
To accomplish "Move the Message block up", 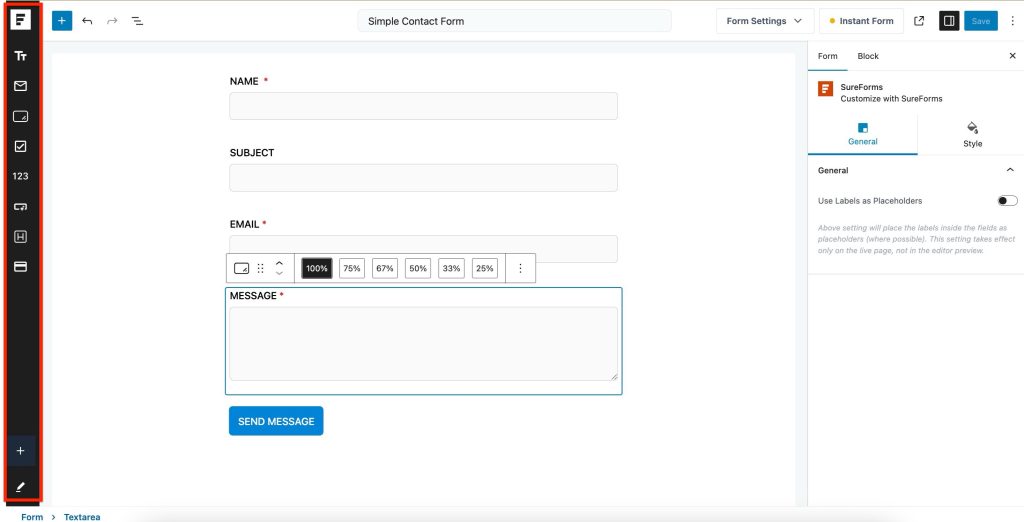I will [x=280, y=263].
